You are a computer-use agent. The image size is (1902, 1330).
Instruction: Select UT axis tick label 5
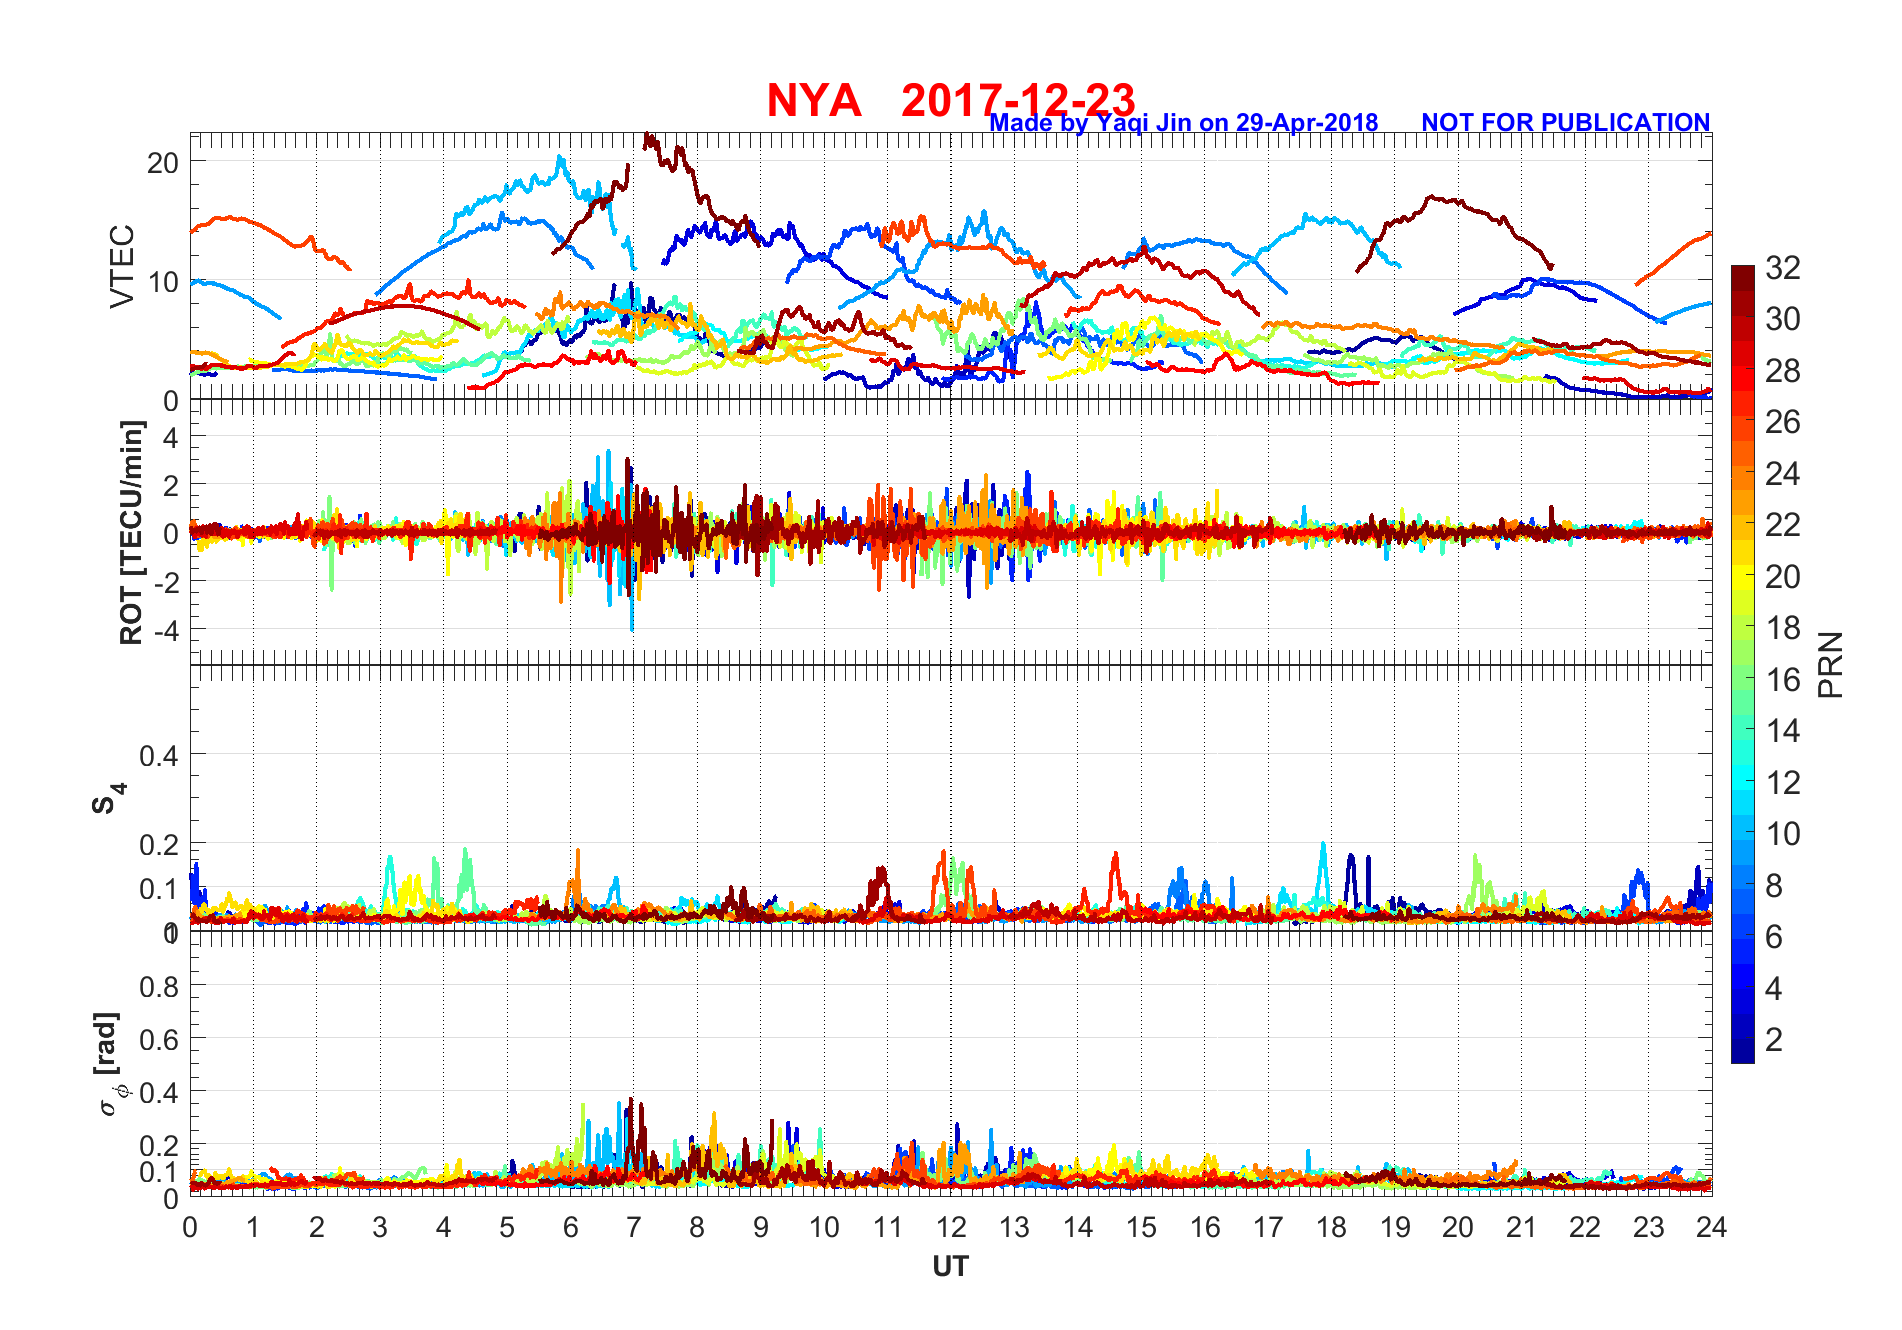point(507,1227)
